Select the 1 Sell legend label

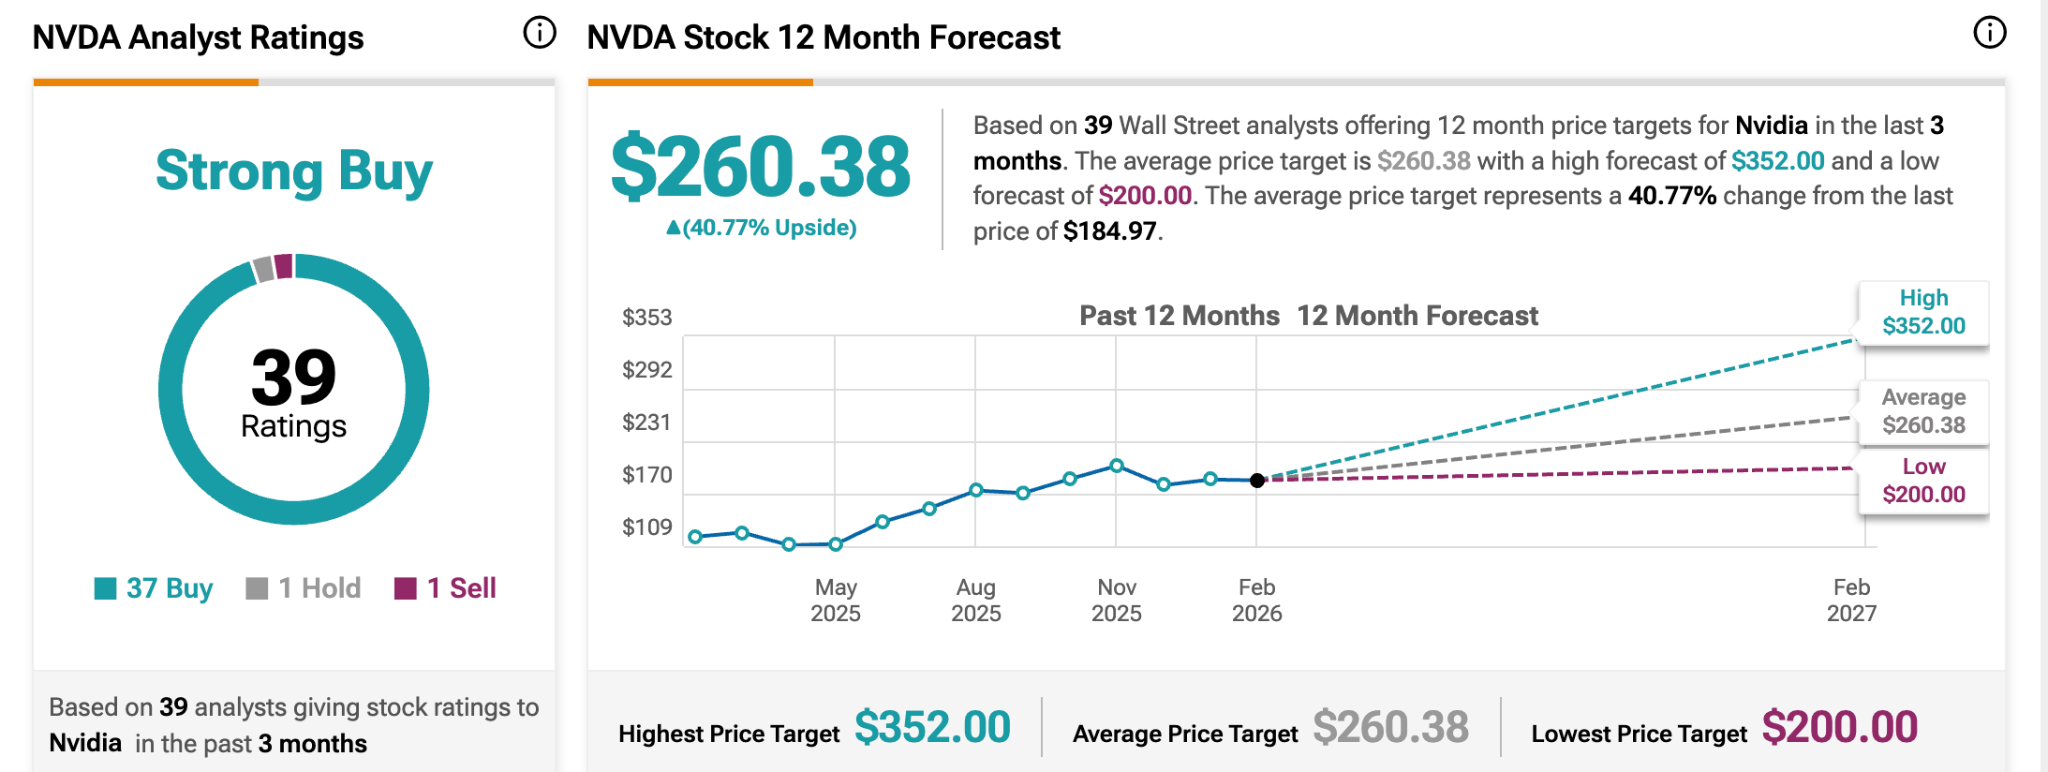tap(461, 588)
